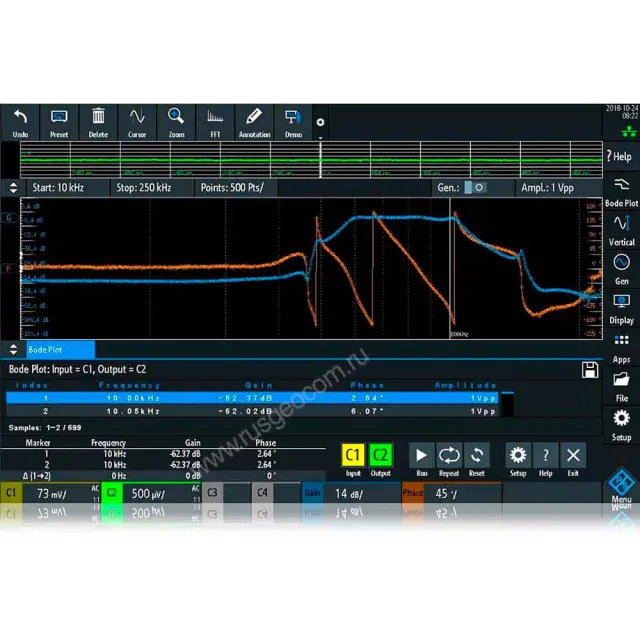
Task: Open the FFT function
Action: point(215,122)
